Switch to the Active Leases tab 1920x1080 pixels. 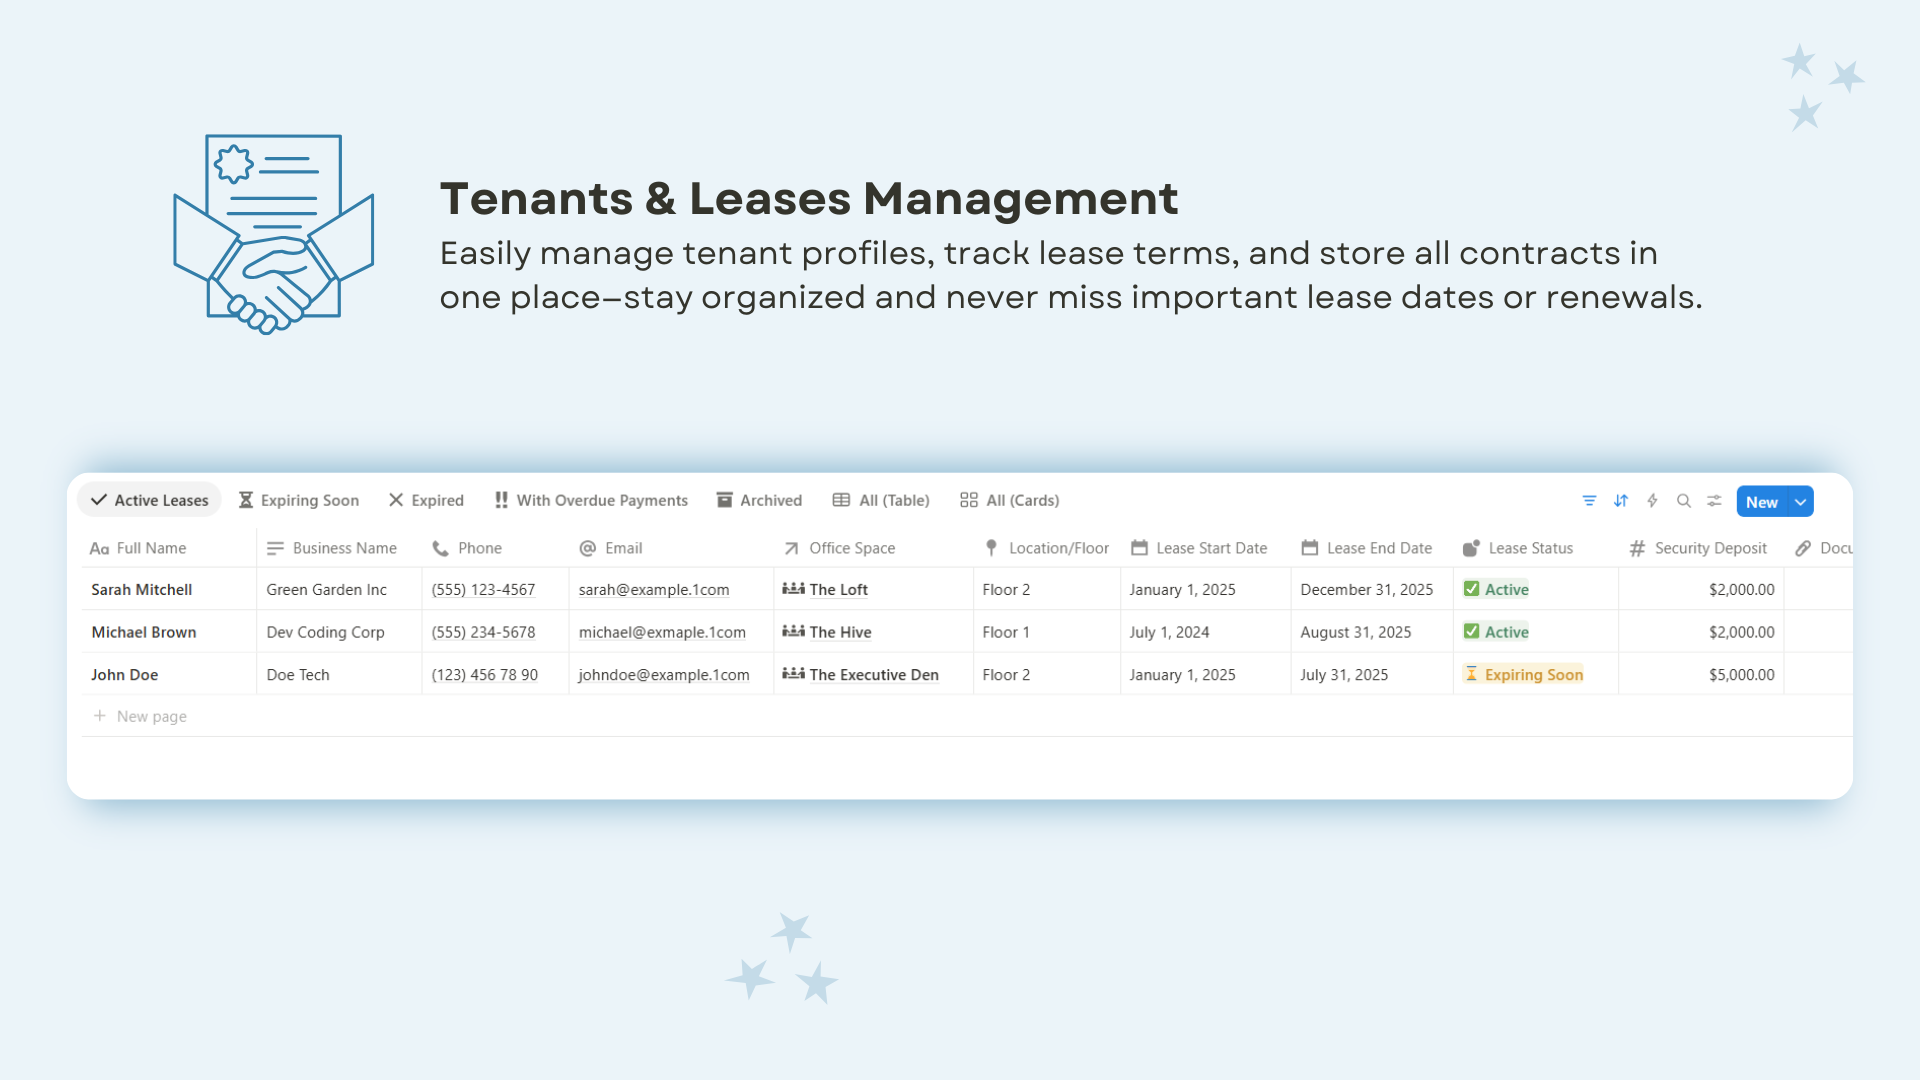click(x=150, y=500)
